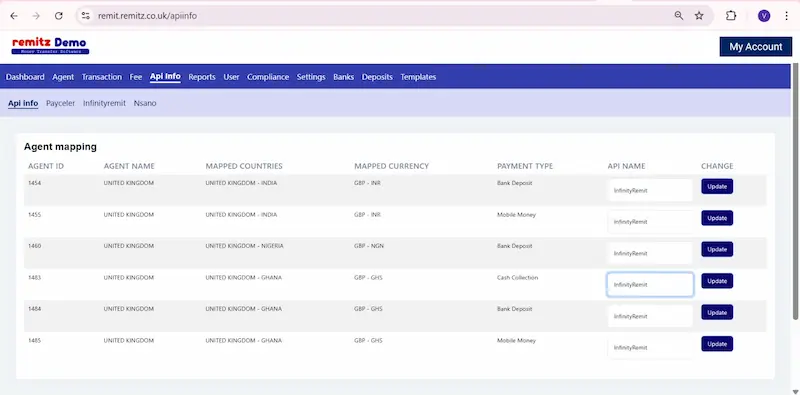
Task: Click Update for agent 1485
Action: [x=717, y=343]
